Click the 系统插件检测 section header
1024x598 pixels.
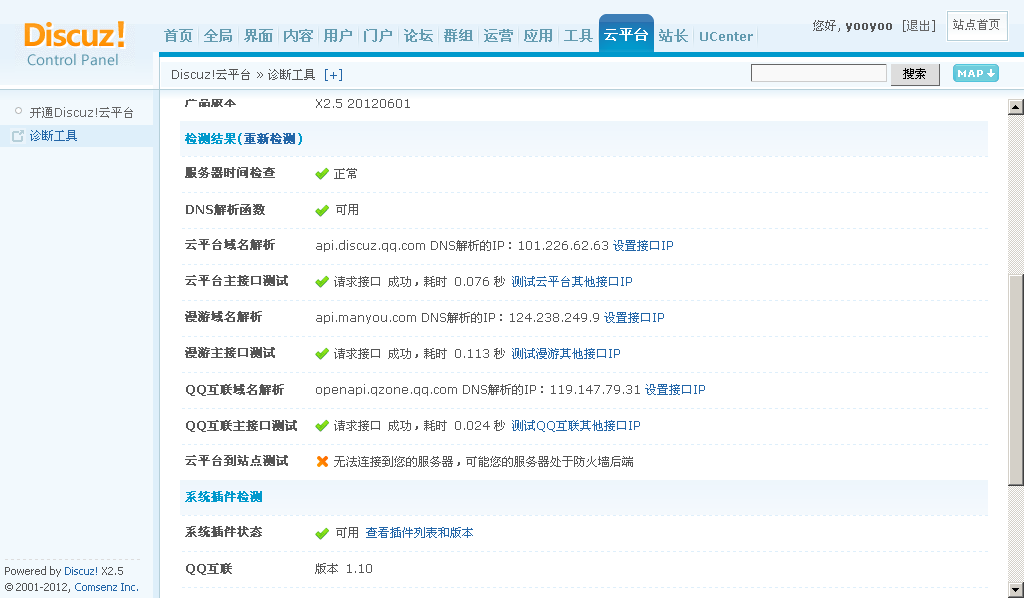(223, 497)
